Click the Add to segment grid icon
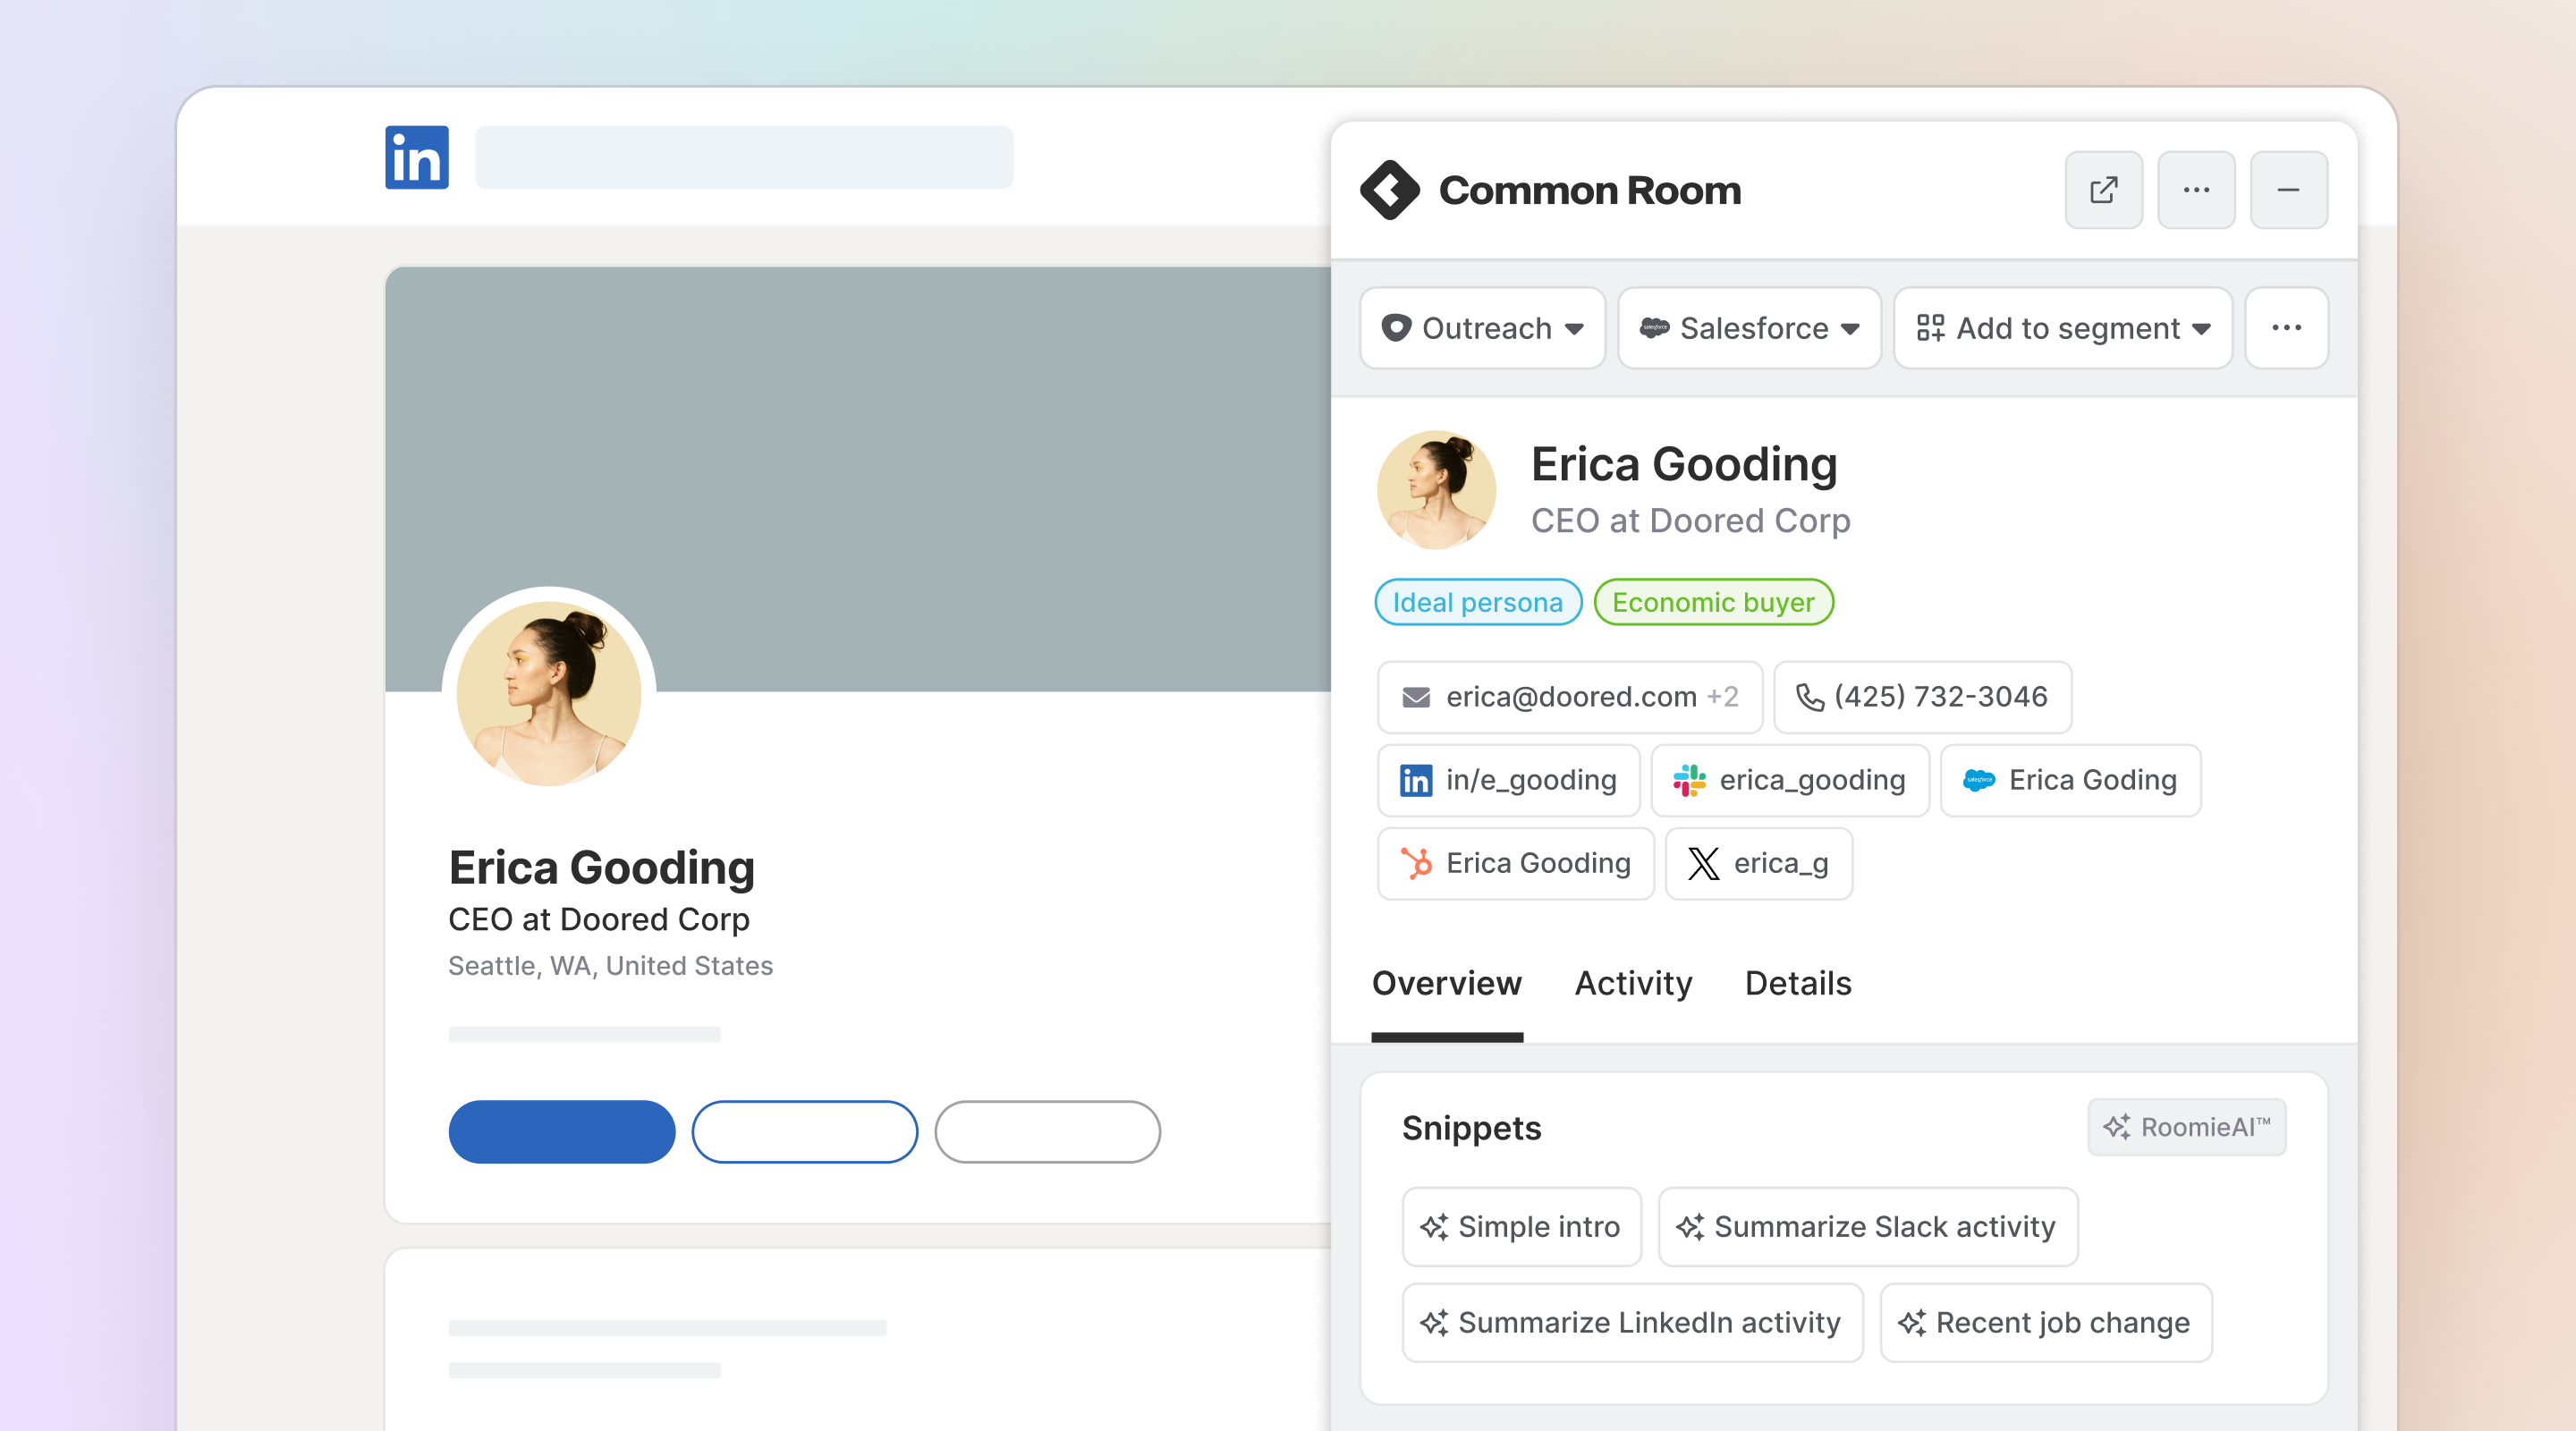Viewport: 2576px width, 1431px height. [1931, 328]
